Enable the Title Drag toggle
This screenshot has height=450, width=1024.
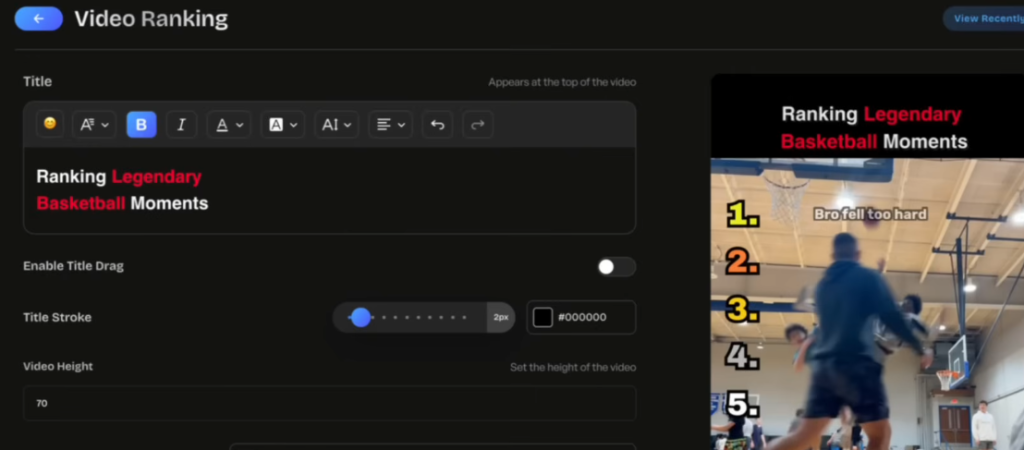click(616, 267)
